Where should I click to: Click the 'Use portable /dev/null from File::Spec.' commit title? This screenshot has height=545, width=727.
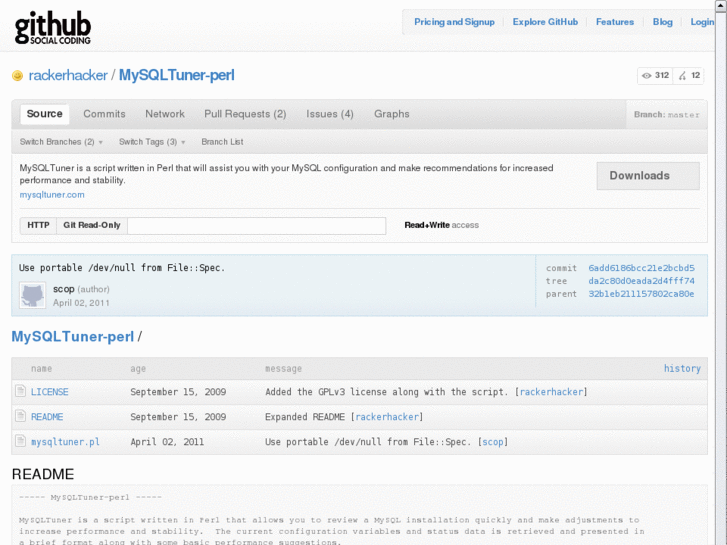(x=122, y=268)
